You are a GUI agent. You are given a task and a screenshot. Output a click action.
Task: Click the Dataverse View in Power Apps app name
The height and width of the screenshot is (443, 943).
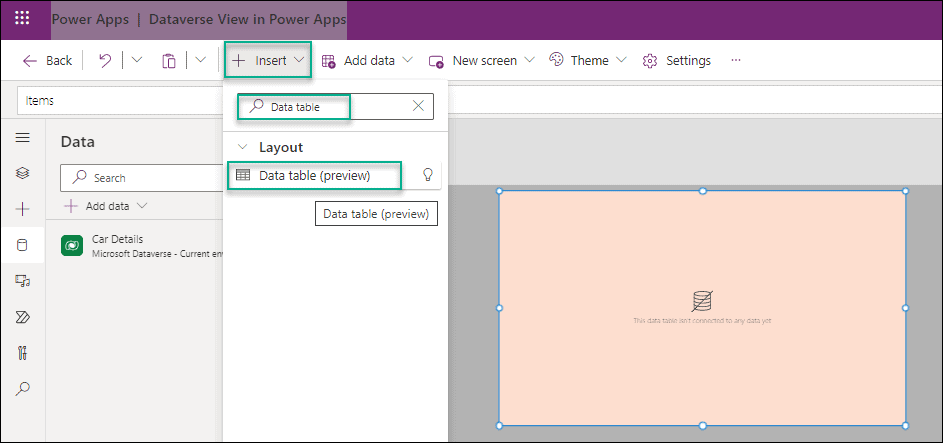248,19
